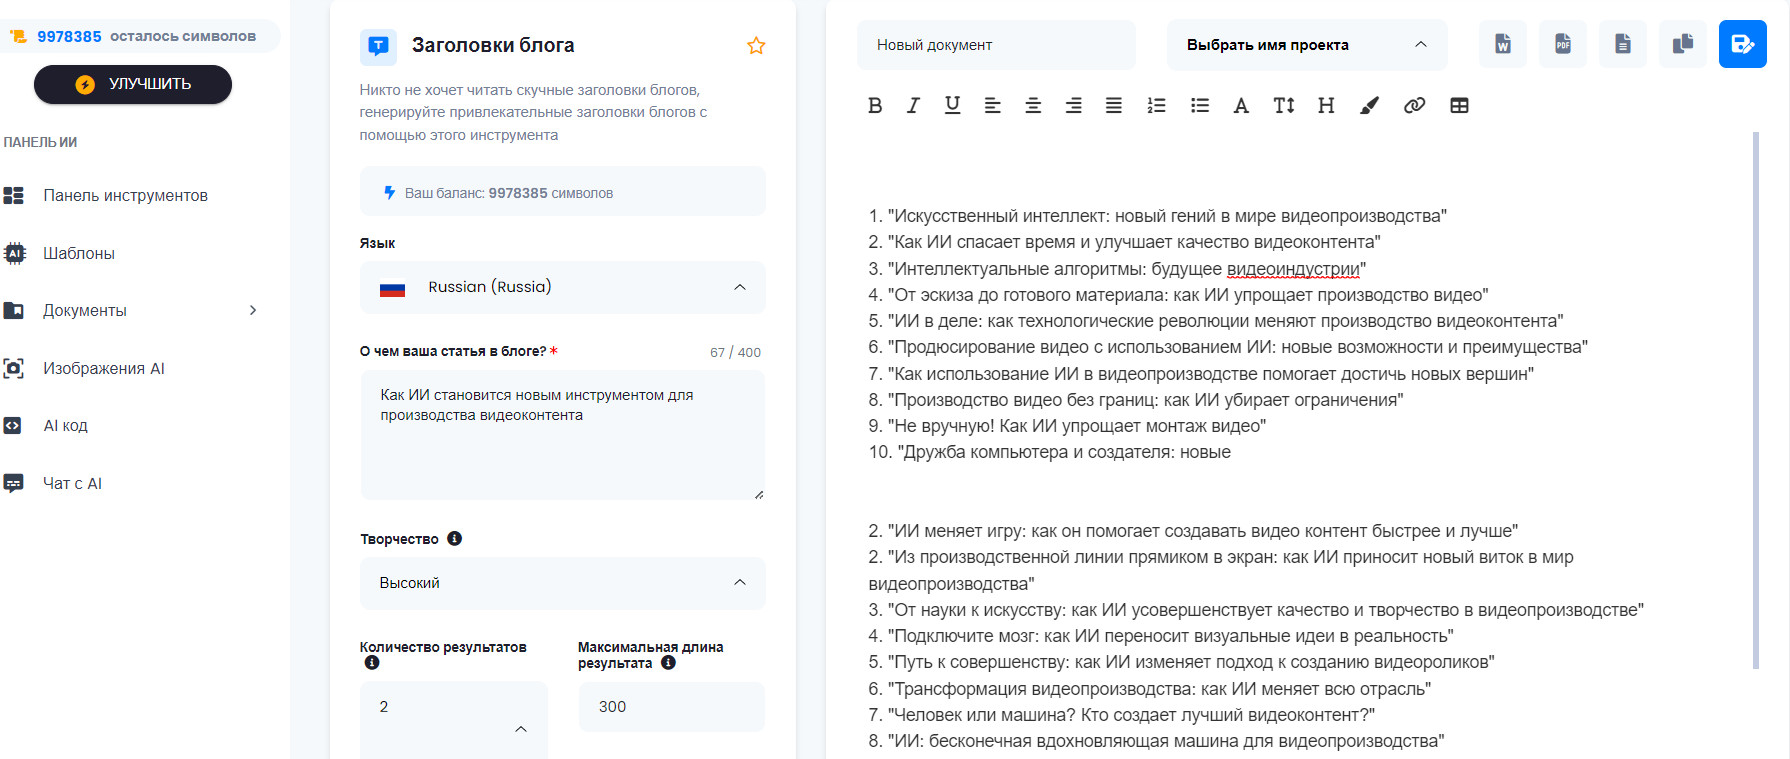Screen dimensions: 1790x759
Task: Click the Новый документ title field
Action: tap(995, 45)
